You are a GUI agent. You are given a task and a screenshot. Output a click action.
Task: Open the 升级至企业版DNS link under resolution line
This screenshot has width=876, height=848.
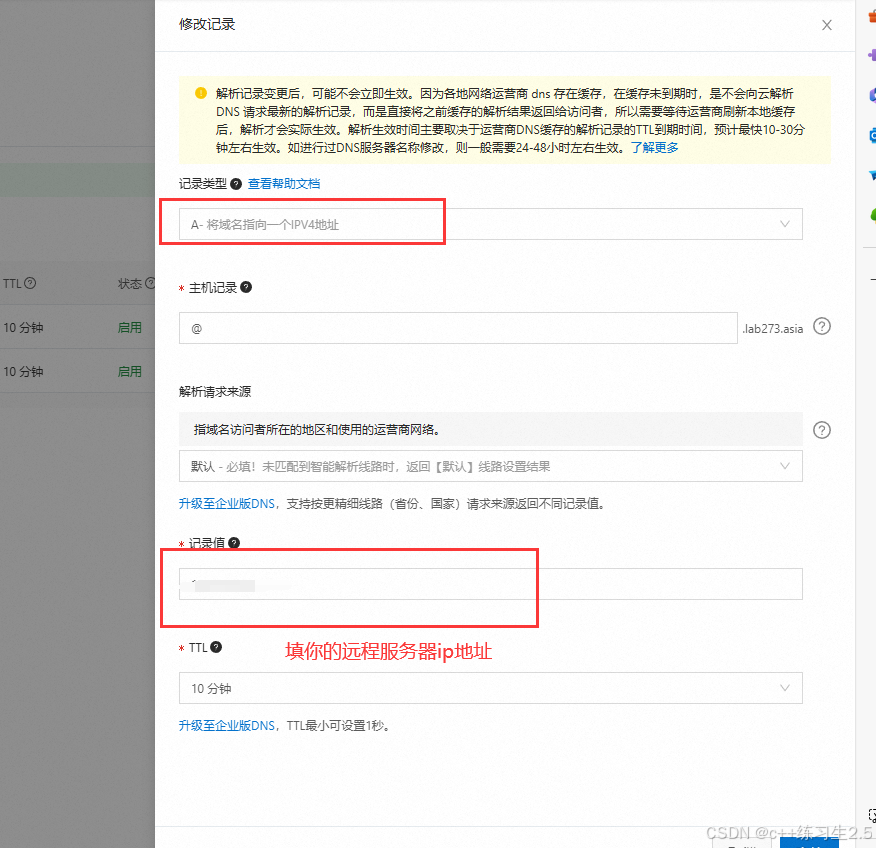click(227, 504)
